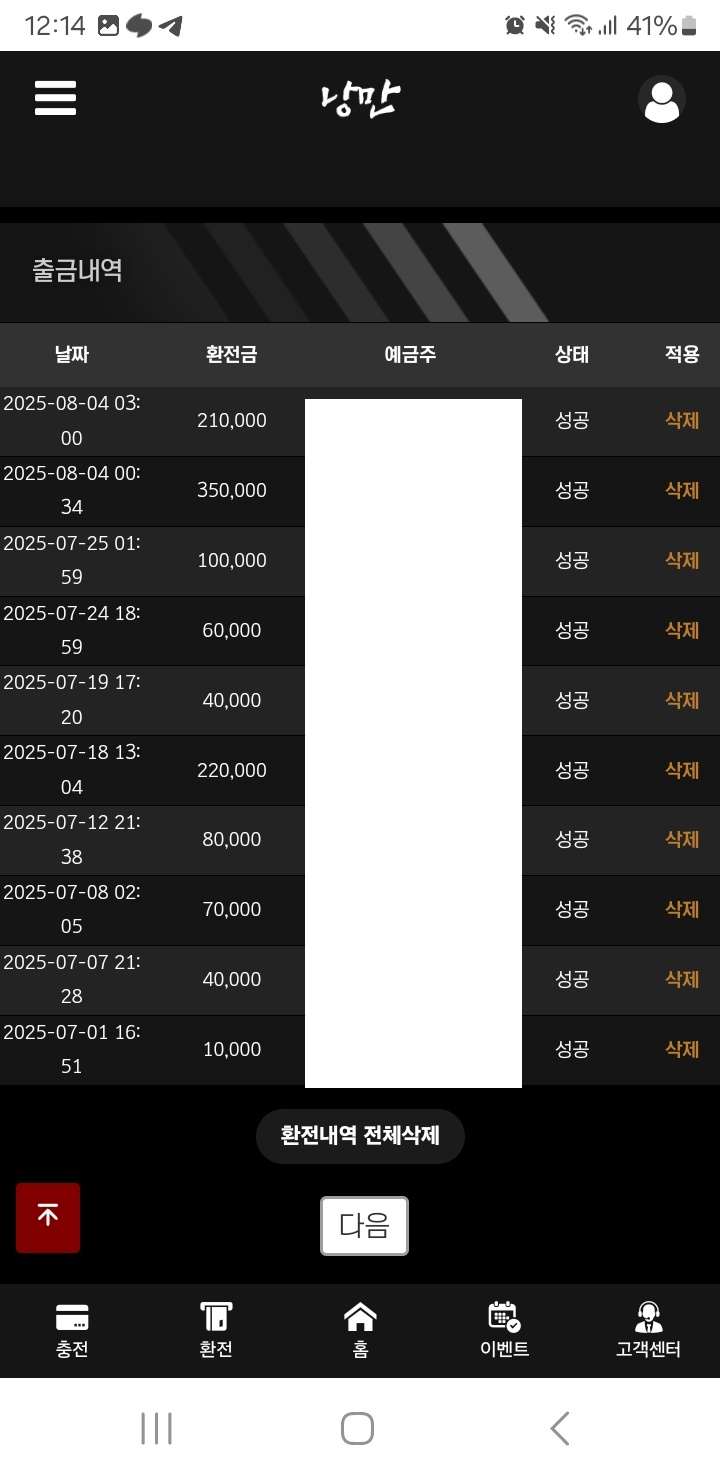
Task: Tap Android back navigation chevron
Action: [x=560, y=1428]
